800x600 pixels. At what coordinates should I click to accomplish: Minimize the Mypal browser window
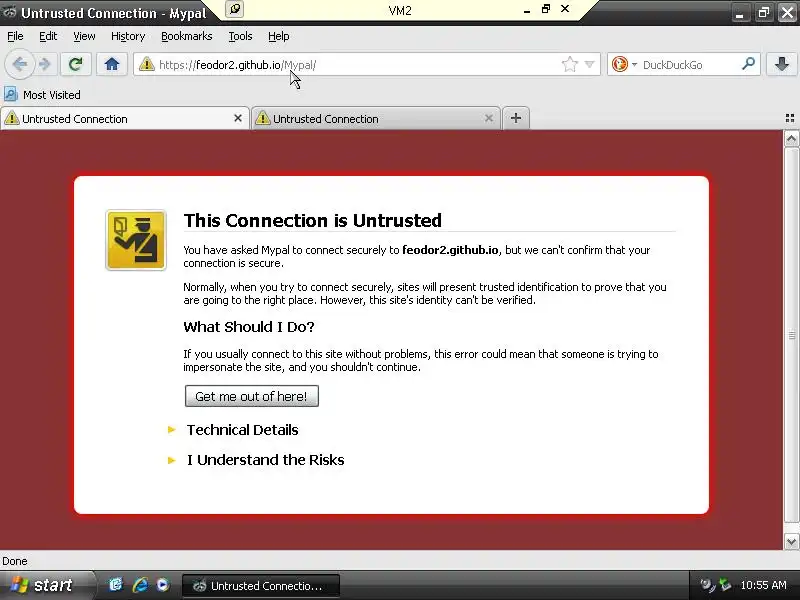pyautogui.click(x=740, y=13)
